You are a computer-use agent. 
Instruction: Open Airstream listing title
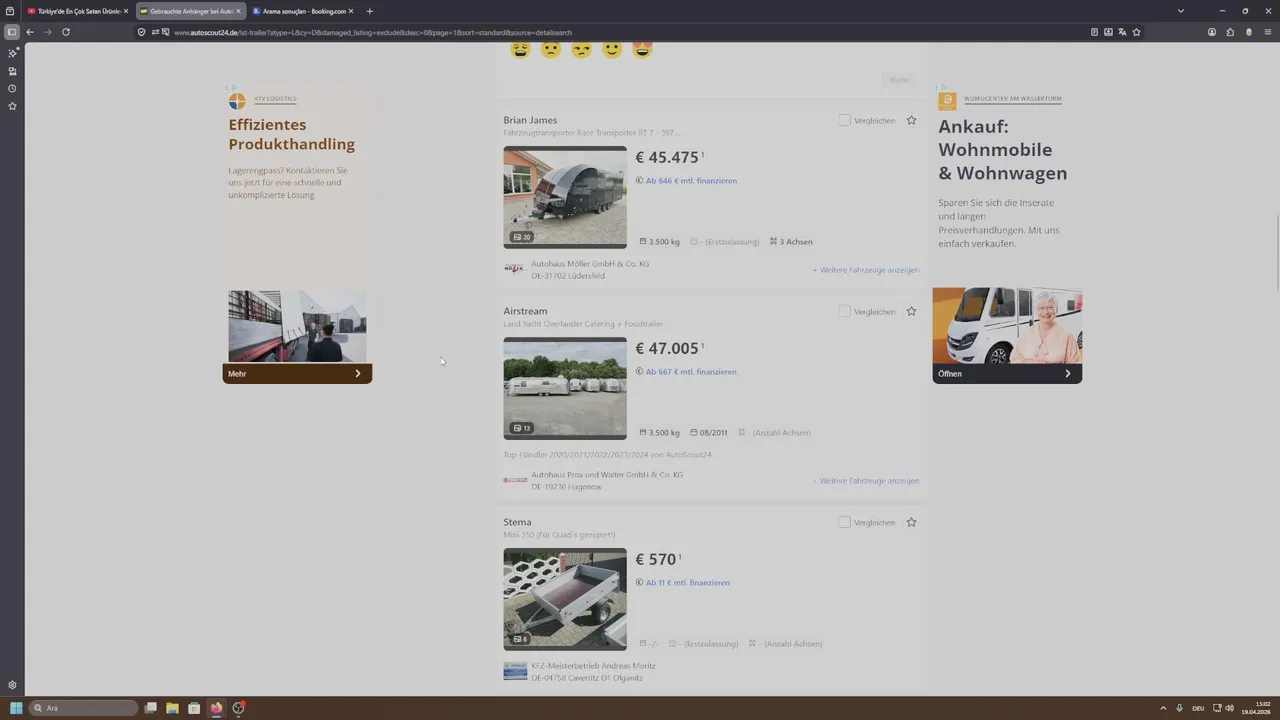coord(525,311)
